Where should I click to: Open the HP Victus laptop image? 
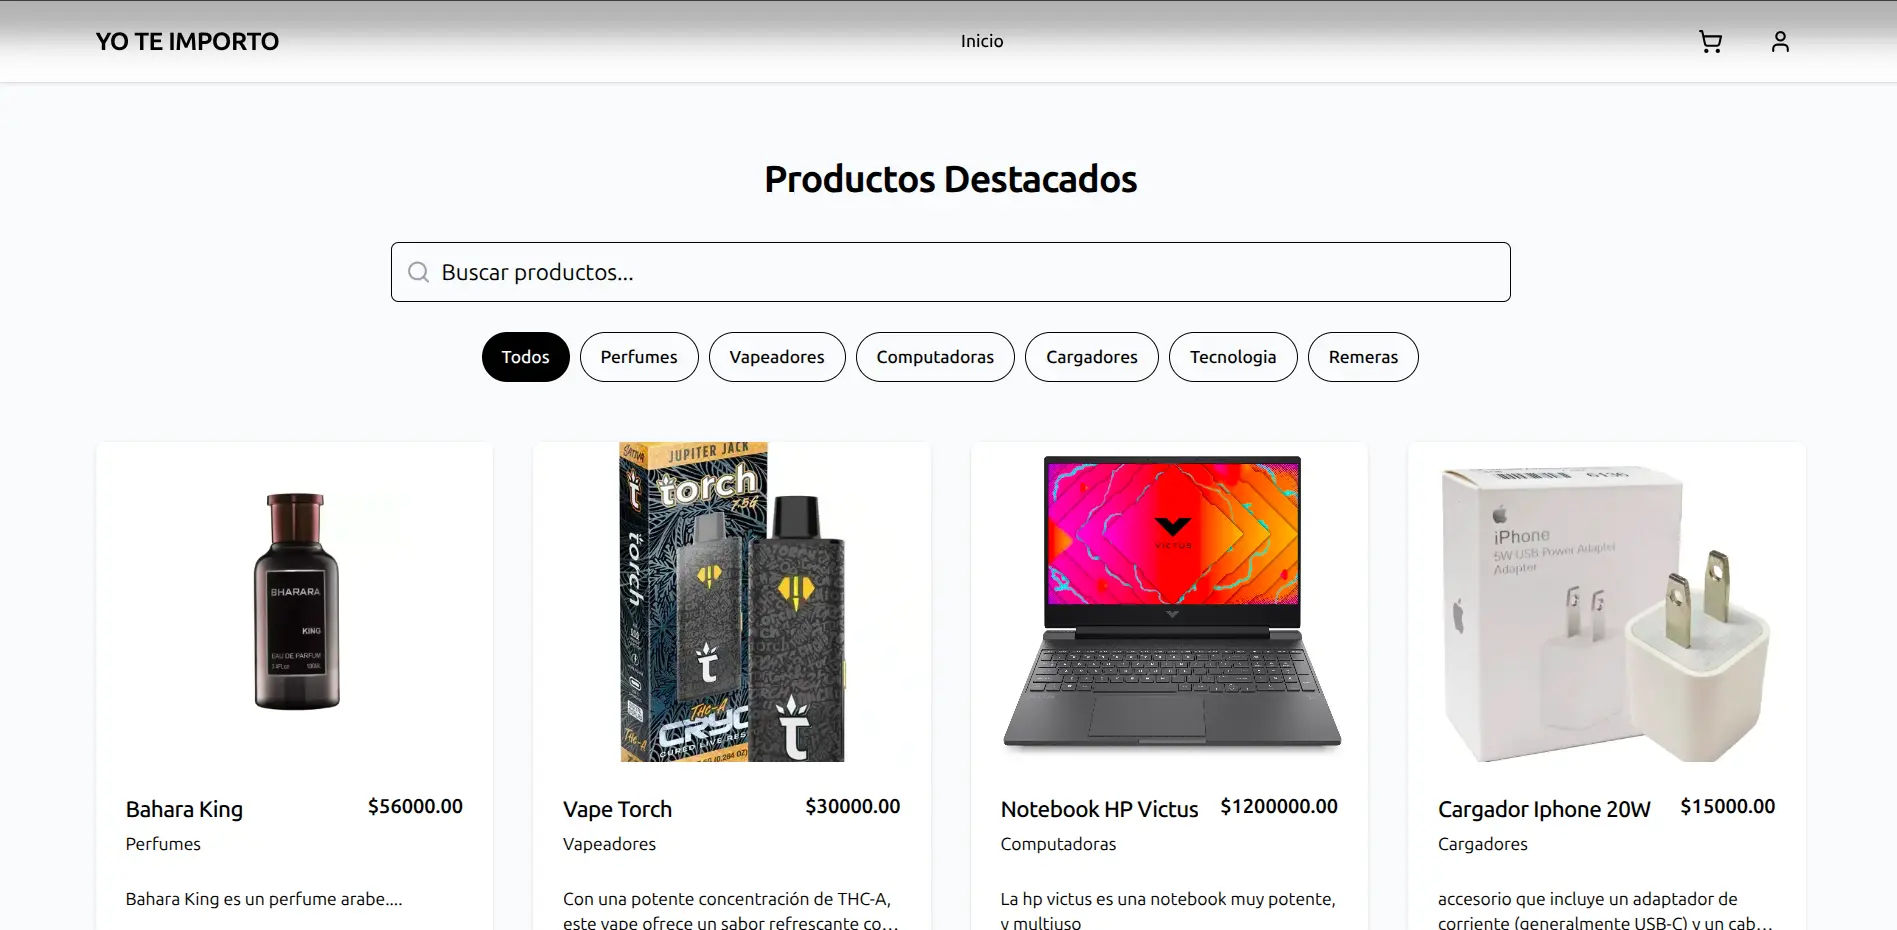pyautogui.click(x=1170, y=602)
